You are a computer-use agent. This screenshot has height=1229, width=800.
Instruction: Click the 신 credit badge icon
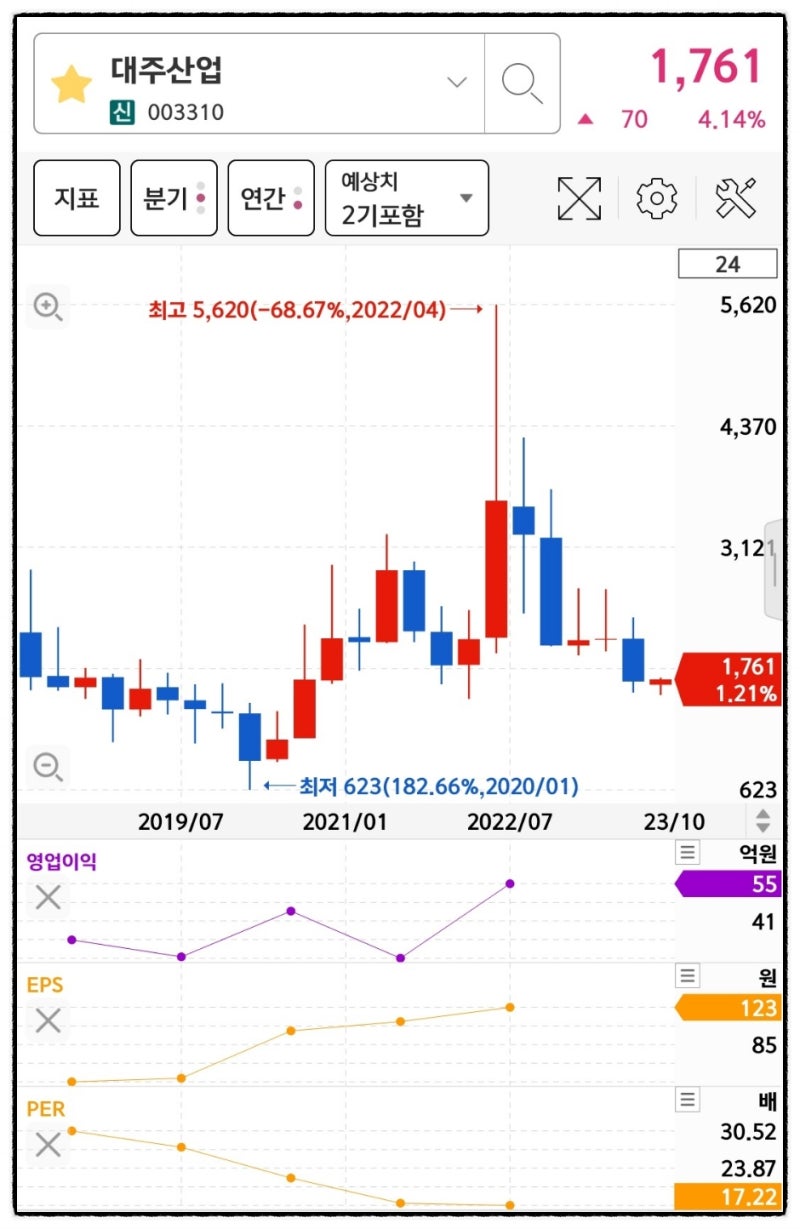(122, 113)
